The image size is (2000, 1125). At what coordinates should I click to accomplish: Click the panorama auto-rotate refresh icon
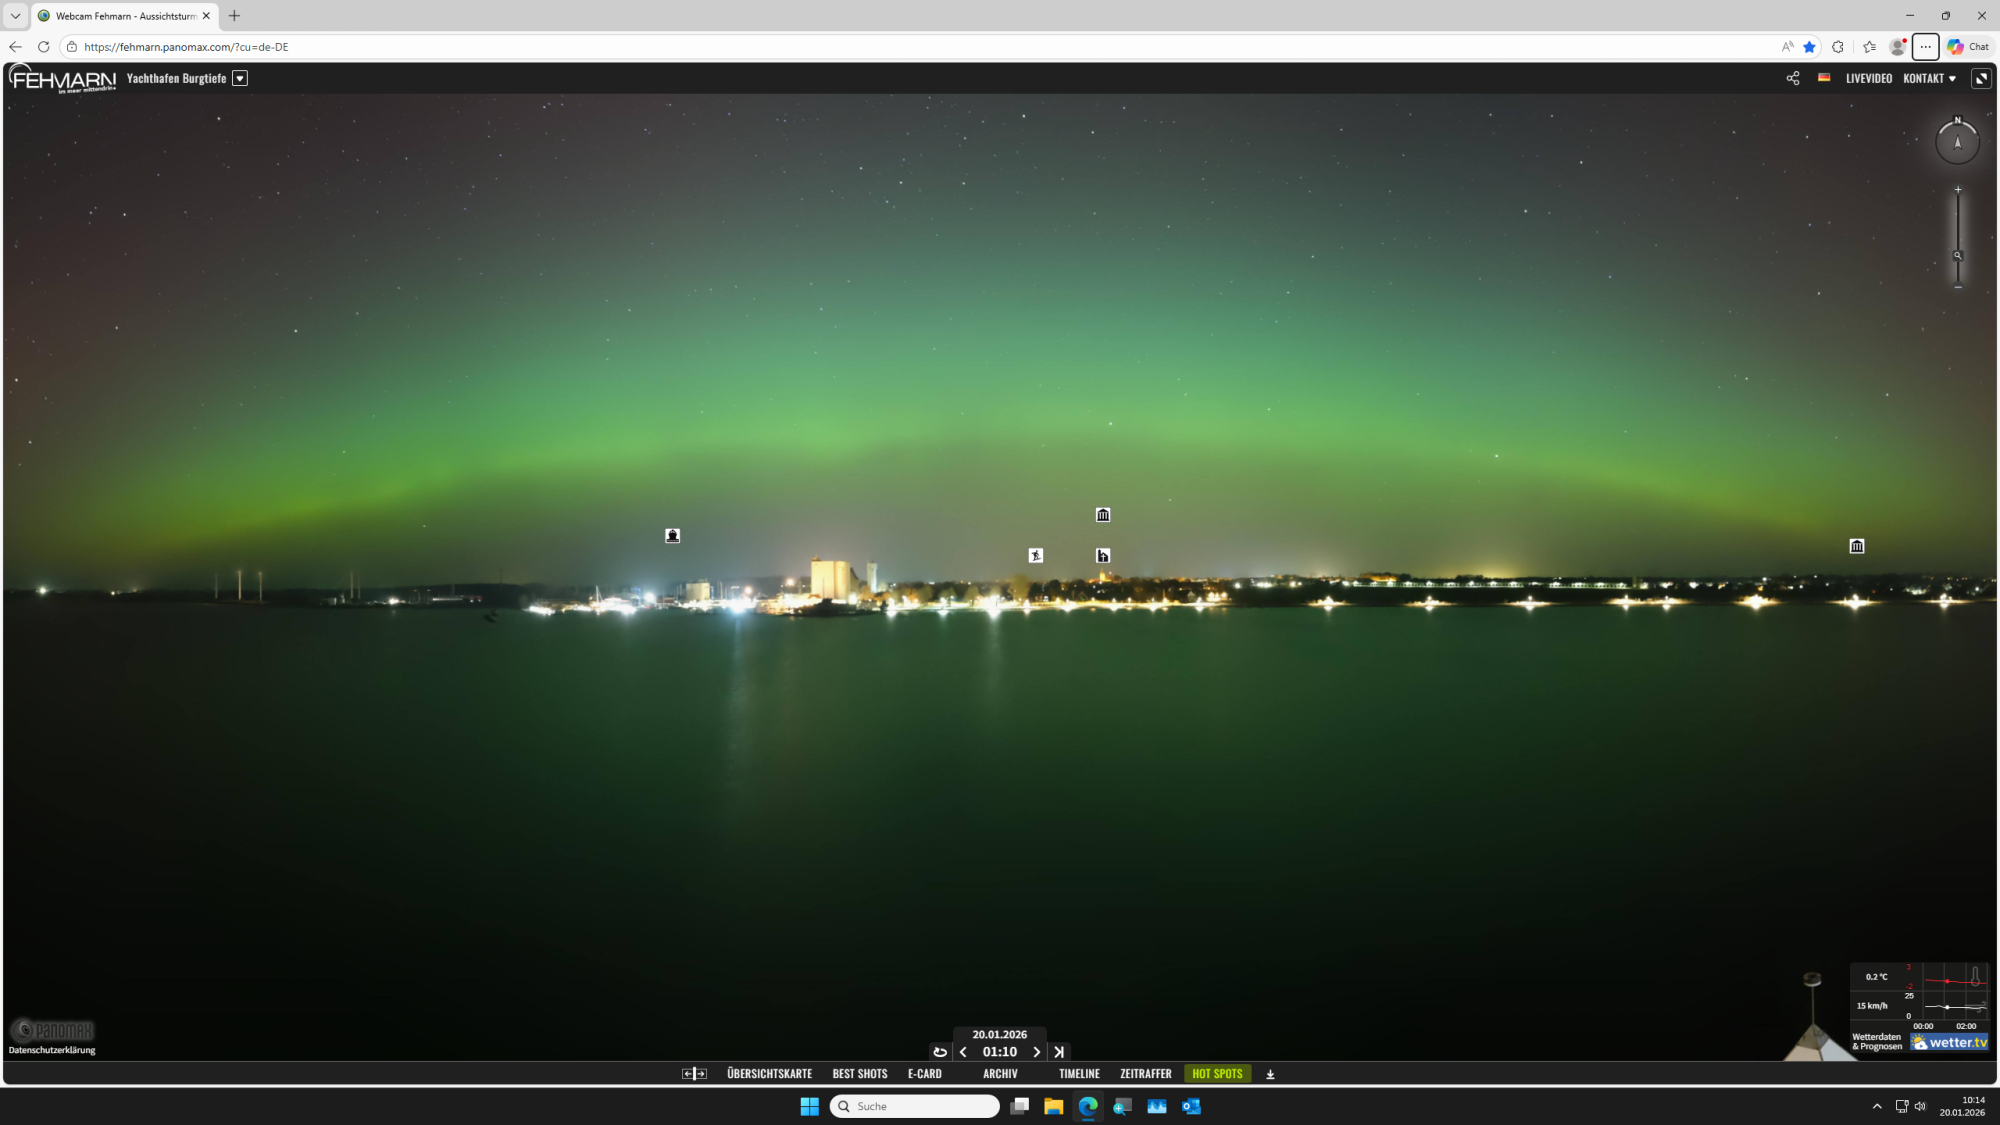(x=939, y=1052)
